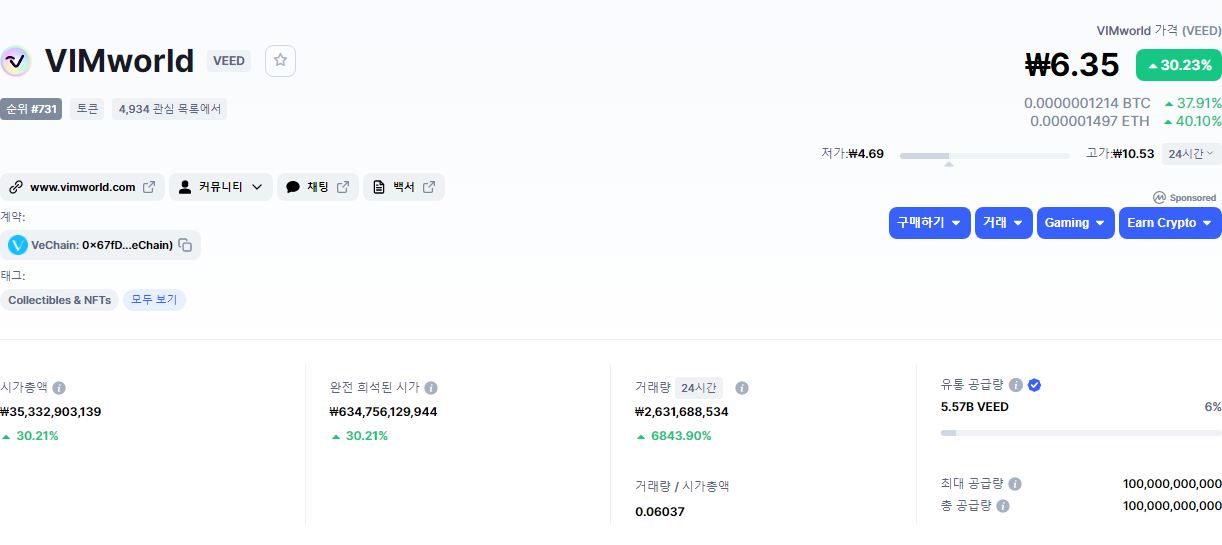Image resolution: width=1222 pixels, height=545 pixels.
Task: Click the document icon beside 백서
Action: [x=379, y=187]
